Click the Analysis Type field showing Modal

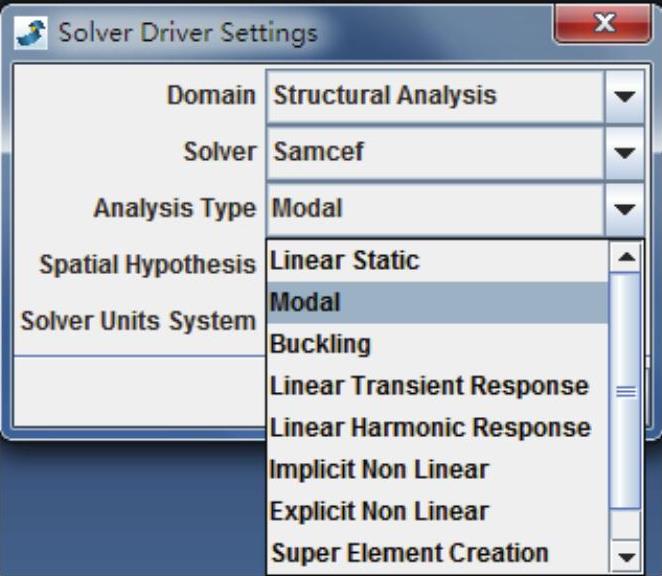click(x=435, y=210)
